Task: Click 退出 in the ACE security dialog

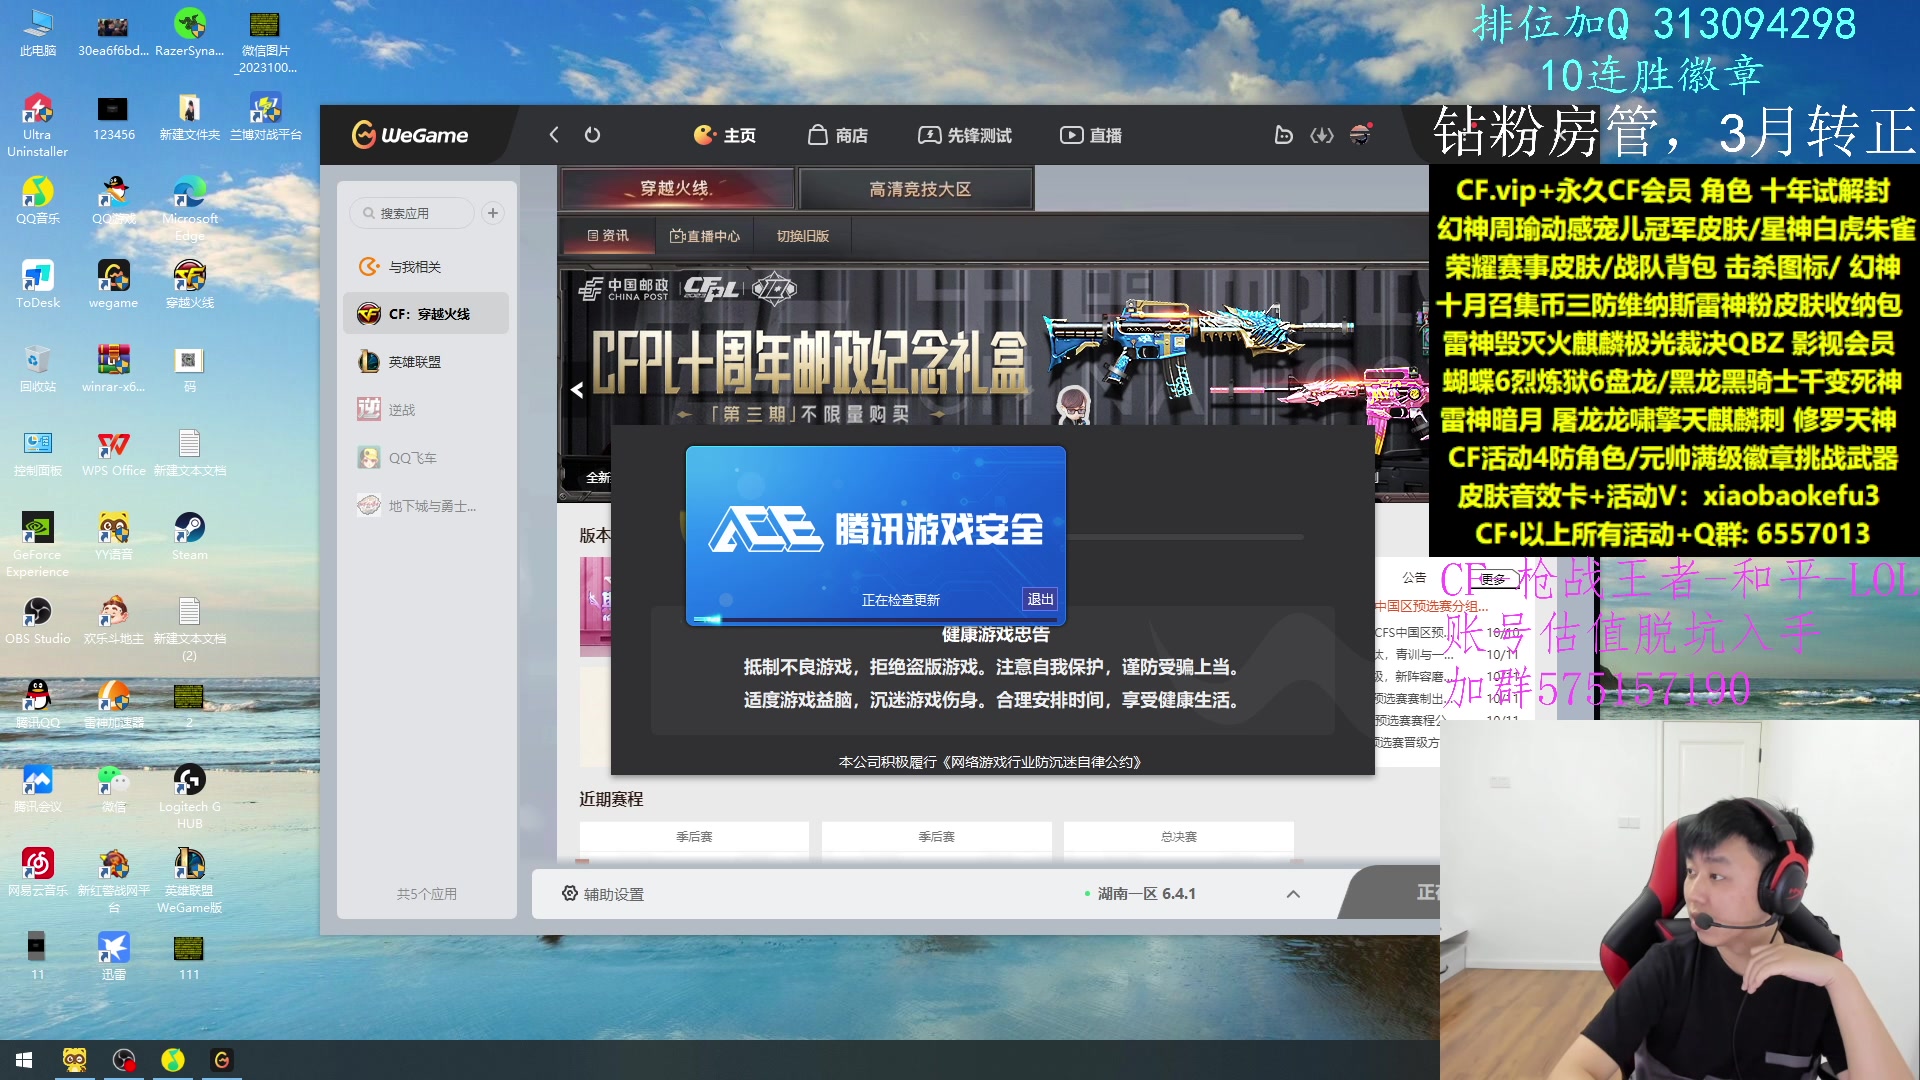Action: point(1040,599)
